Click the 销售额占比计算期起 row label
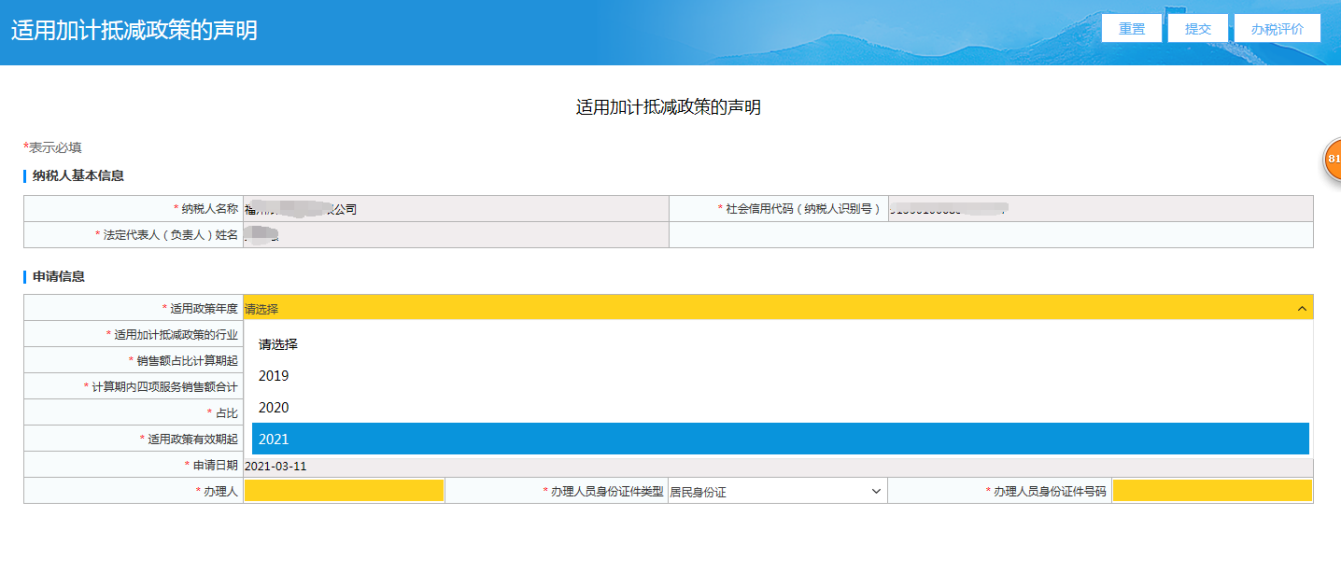The image size is (1341, 586). (x=182, y=361)
